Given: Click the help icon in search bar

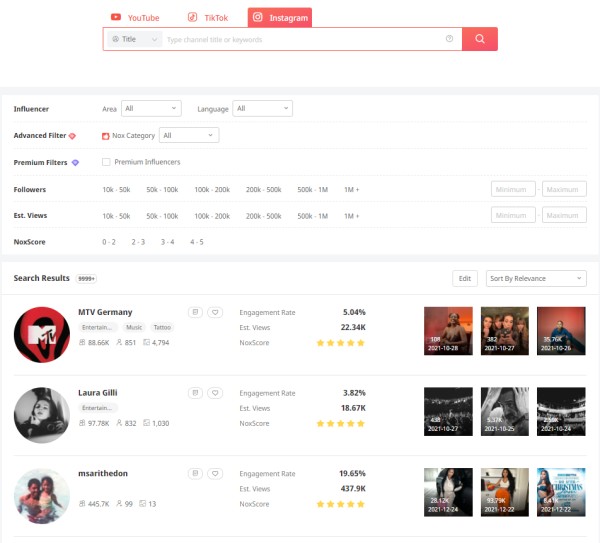Looking at the screenshot, I should [449, 39].
